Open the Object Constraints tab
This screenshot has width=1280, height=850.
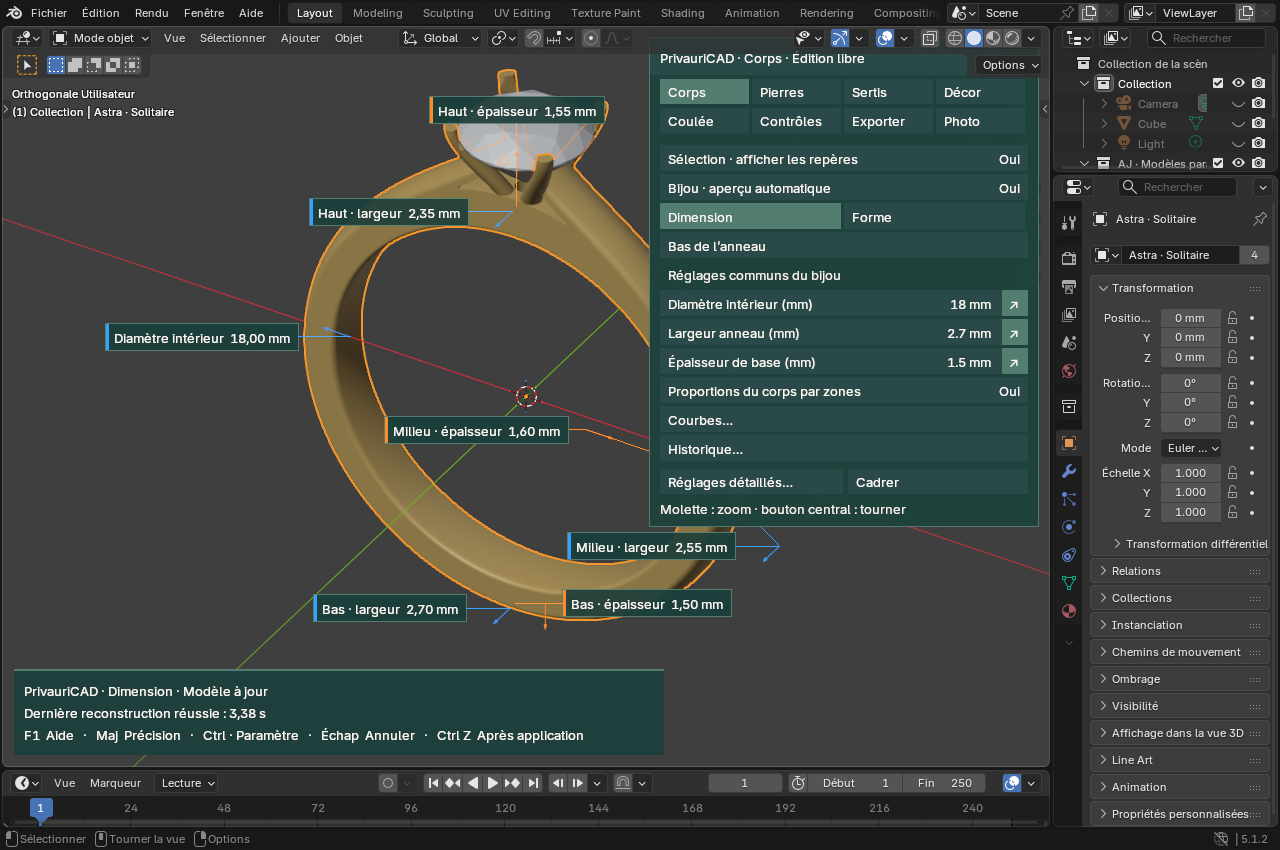pos(1069,555)
